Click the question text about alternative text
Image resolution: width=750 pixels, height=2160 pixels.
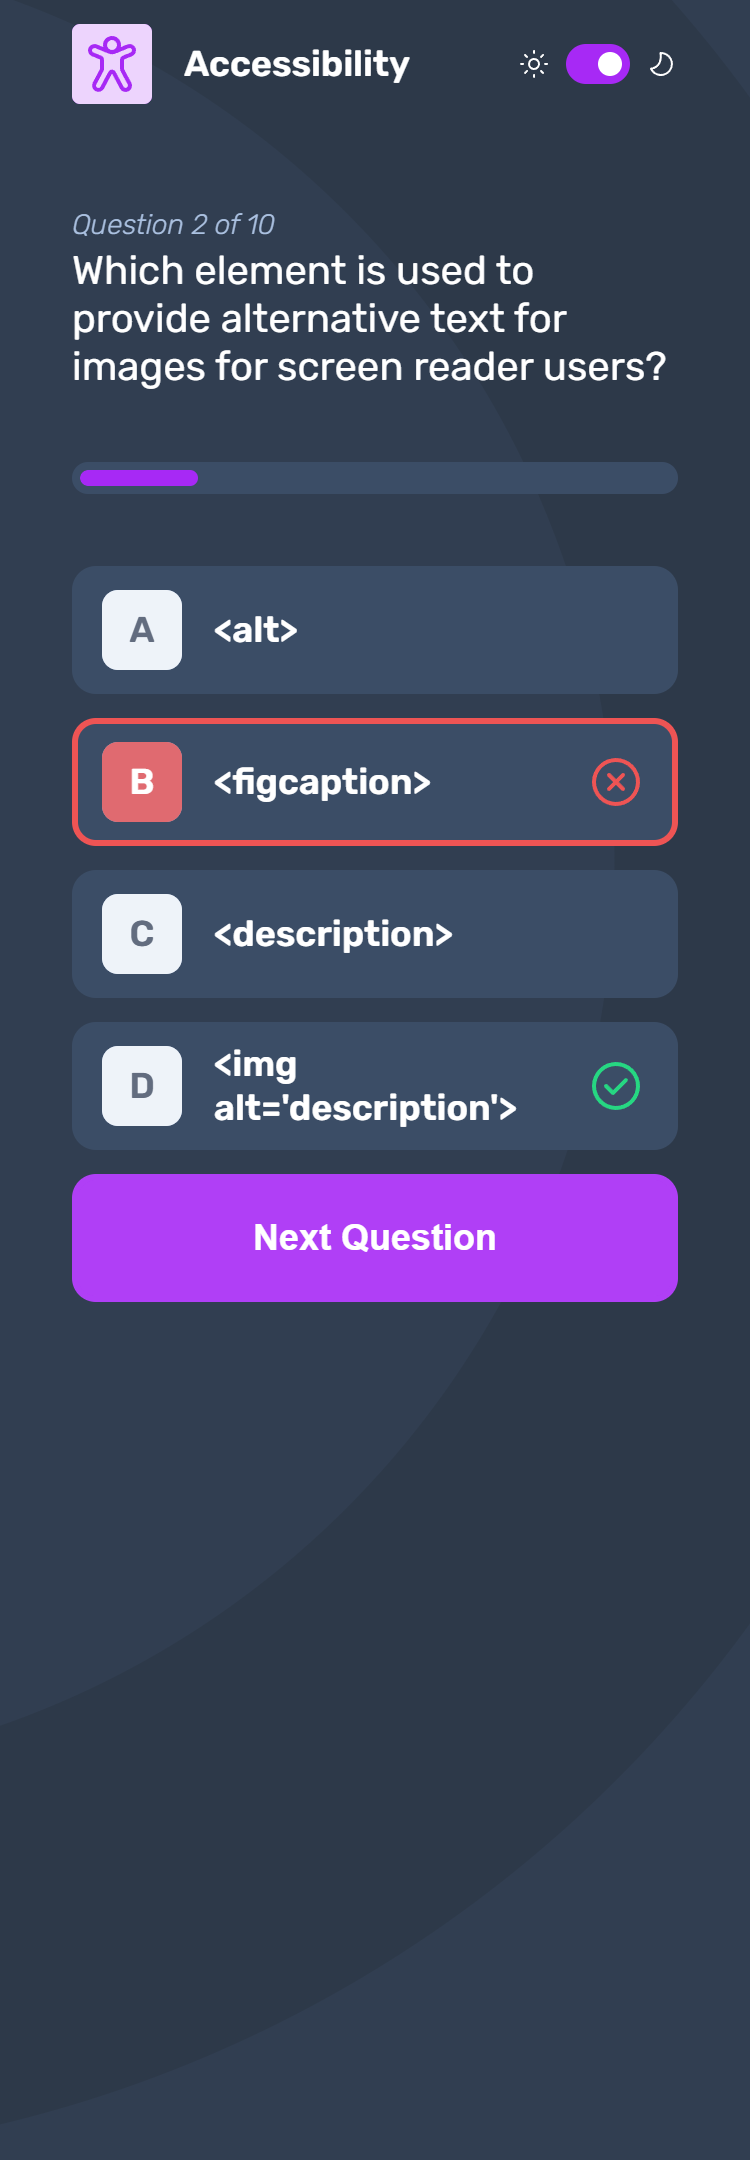(x=369, y=319)
